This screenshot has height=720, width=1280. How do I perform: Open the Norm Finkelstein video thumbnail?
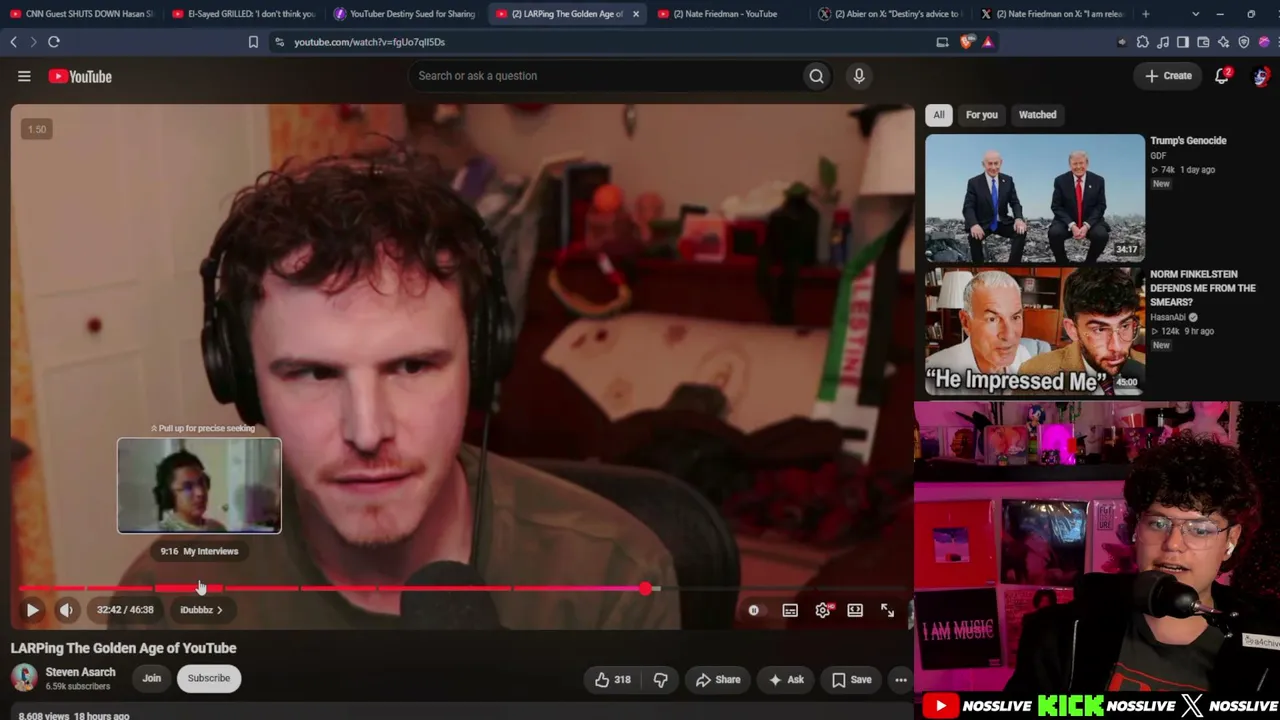[x=1035, y=330]
